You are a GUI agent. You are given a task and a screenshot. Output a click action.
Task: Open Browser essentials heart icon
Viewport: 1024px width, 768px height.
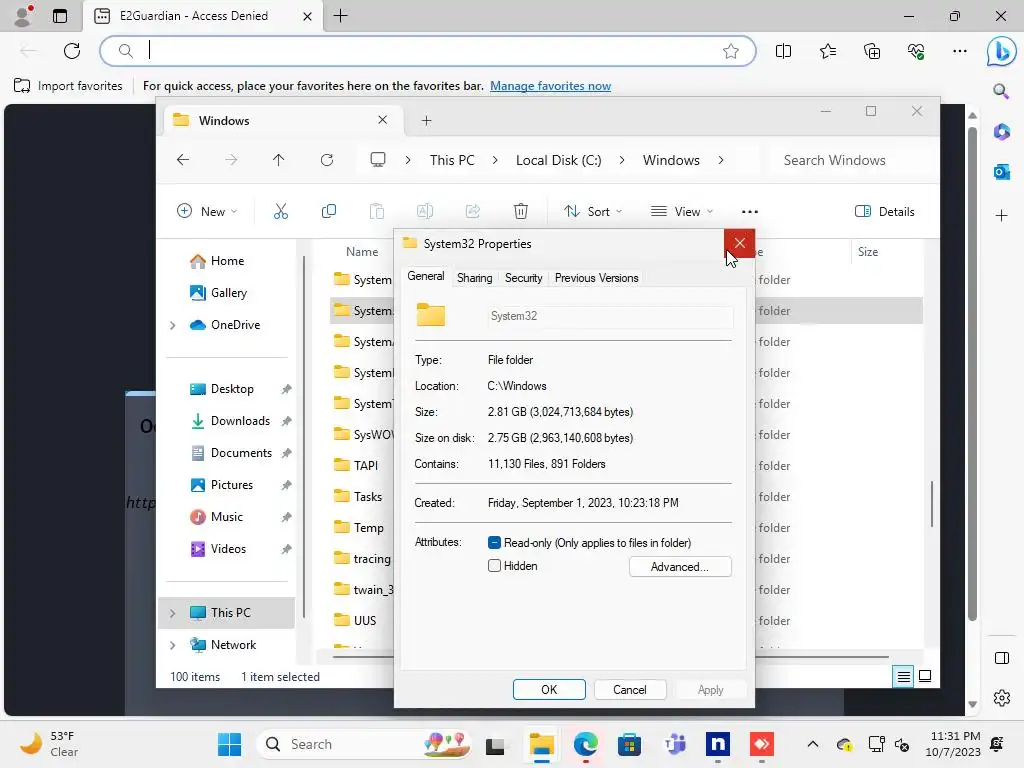point(916,51)
